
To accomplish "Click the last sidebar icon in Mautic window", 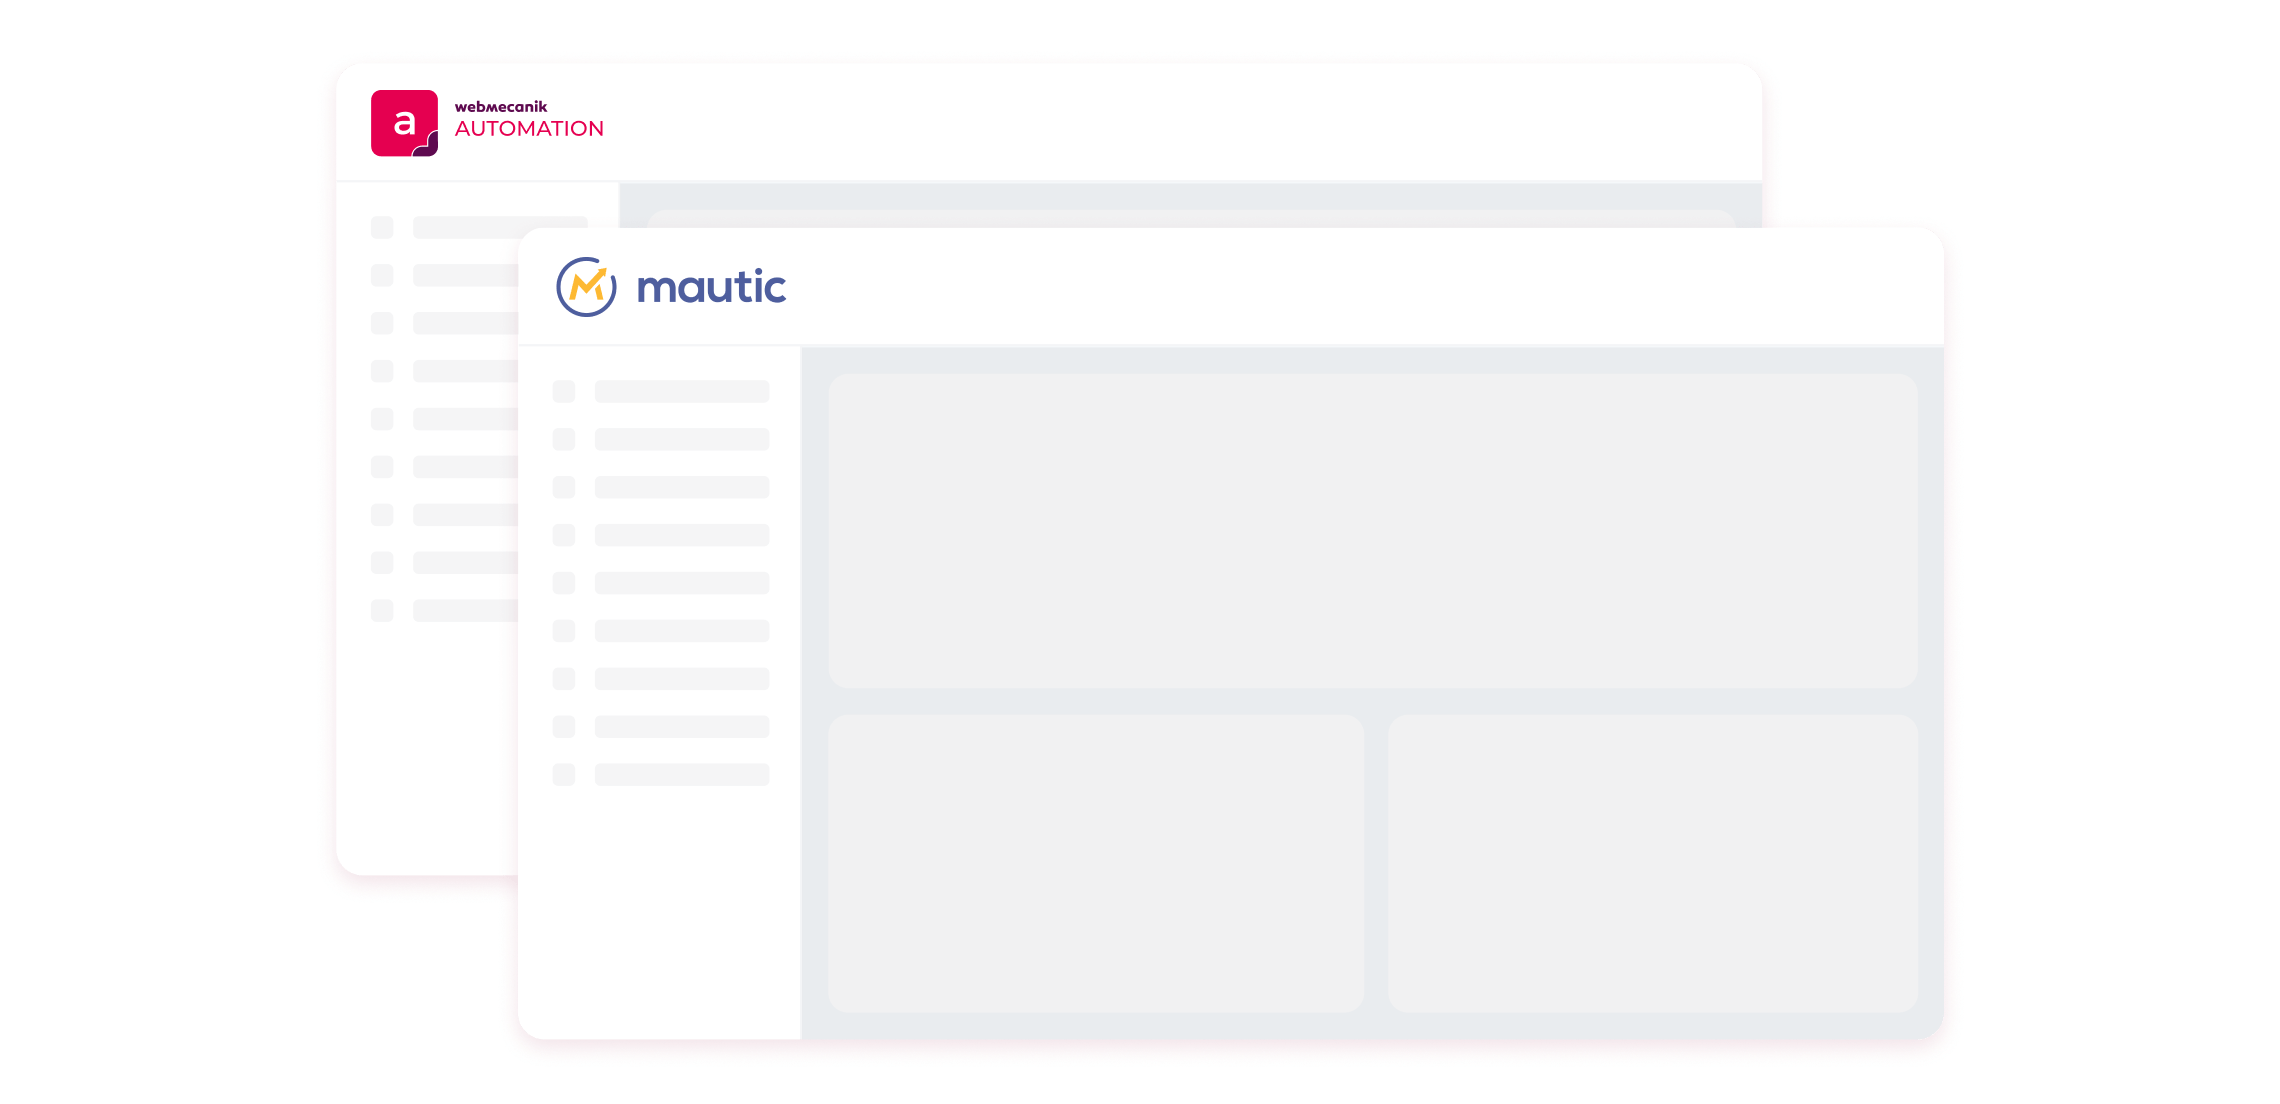I will (564, 775).
